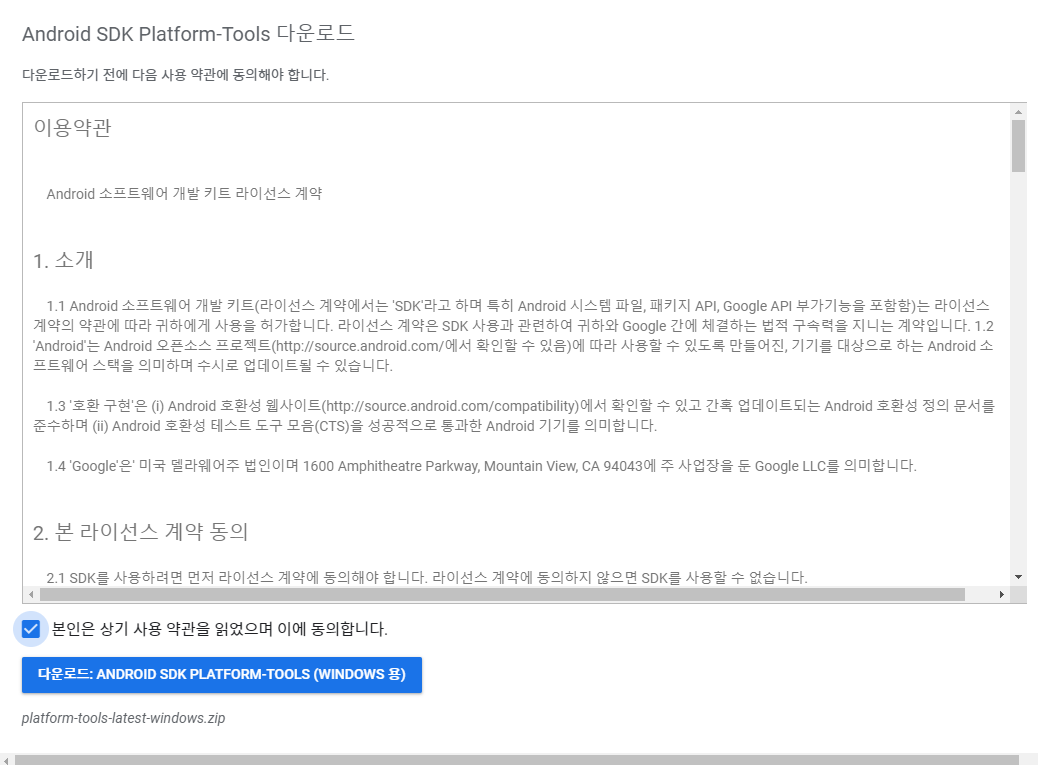This screenshot has height=765, width=1038.
Task: Click the terms box scroll-down arrow
Action: click(x=1018, y=577)
